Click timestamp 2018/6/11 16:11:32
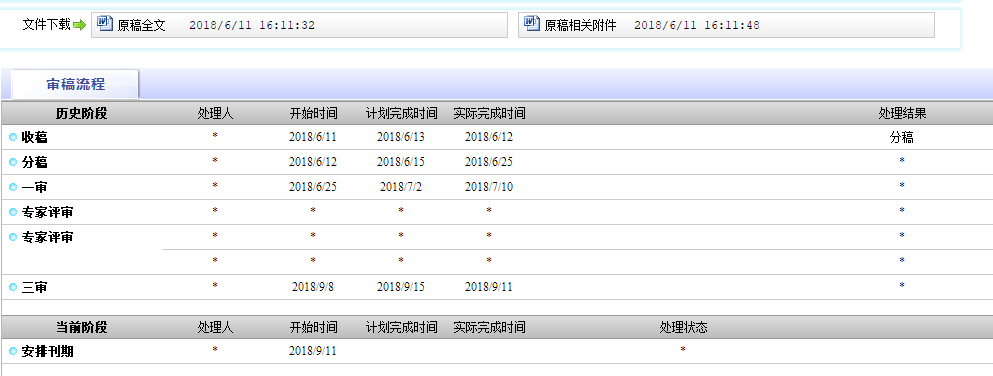993x376 pixels. 252,25
